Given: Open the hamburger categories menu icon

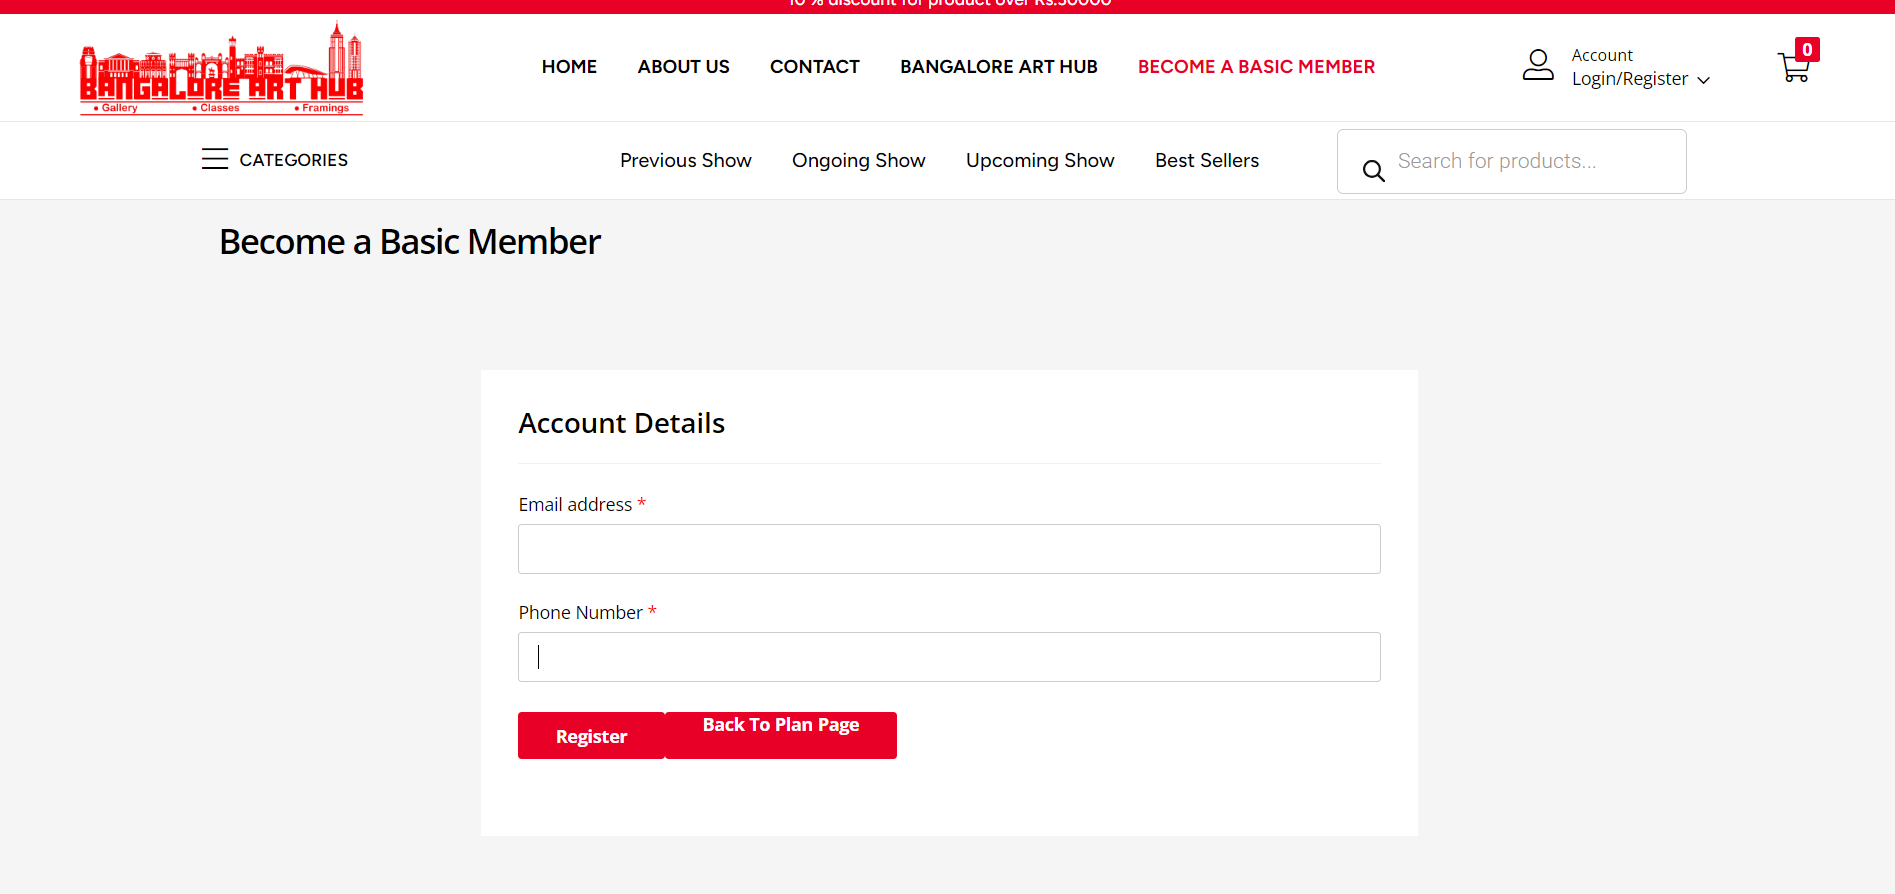Looking at the screenshot, I should tap(214, 160).
